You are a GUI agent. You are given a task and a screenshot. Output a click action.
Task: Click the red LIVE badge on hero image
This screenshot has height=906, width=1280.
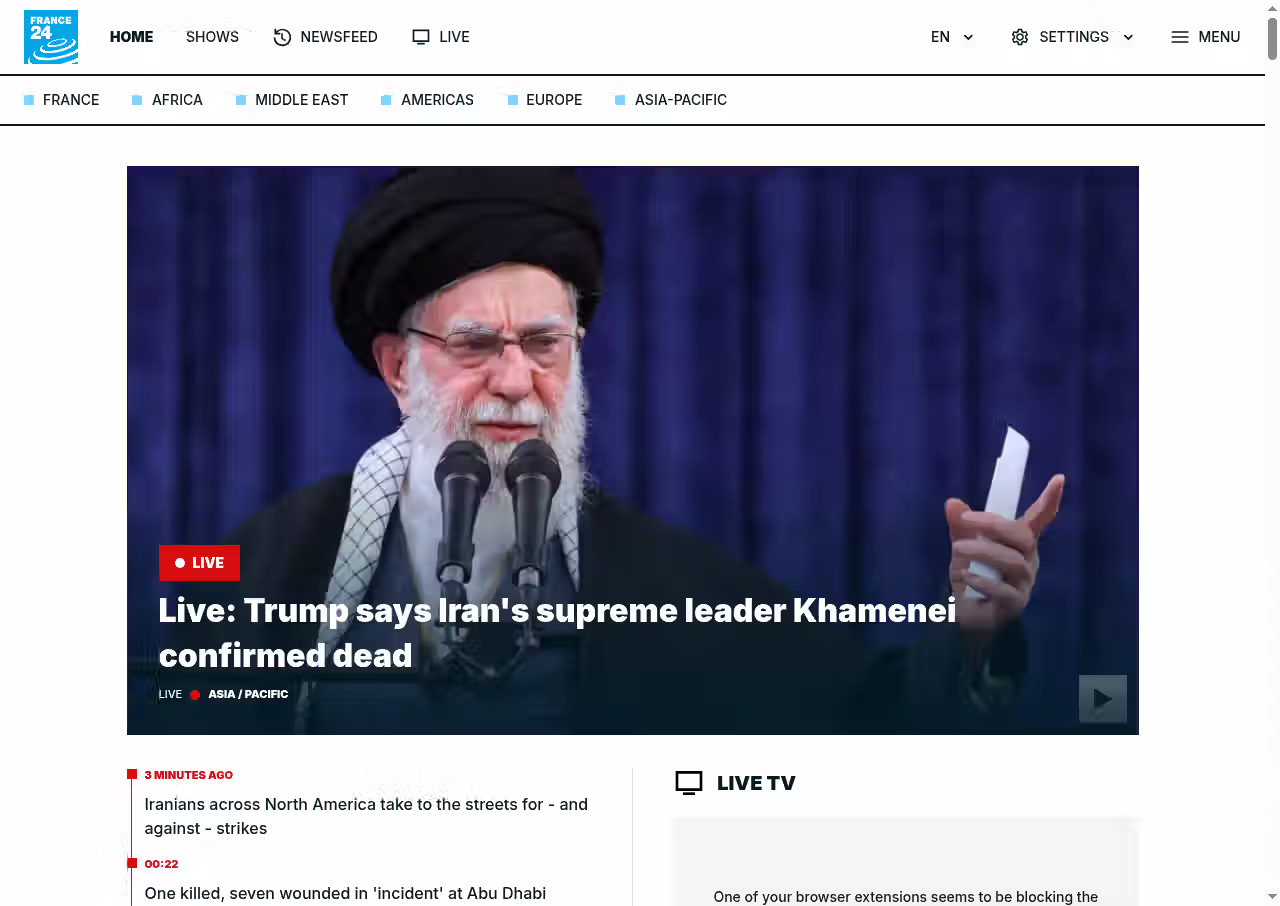point(199,563)
